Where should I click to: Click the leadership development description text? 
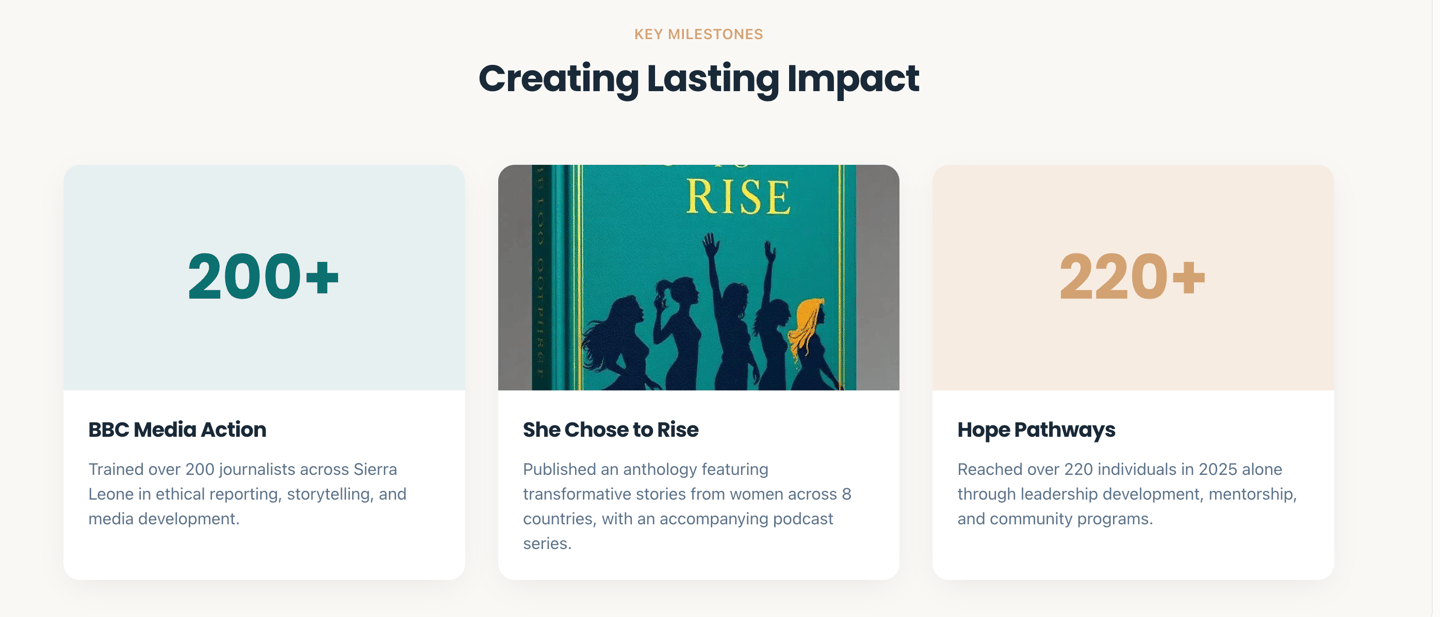pos(1127,493)
